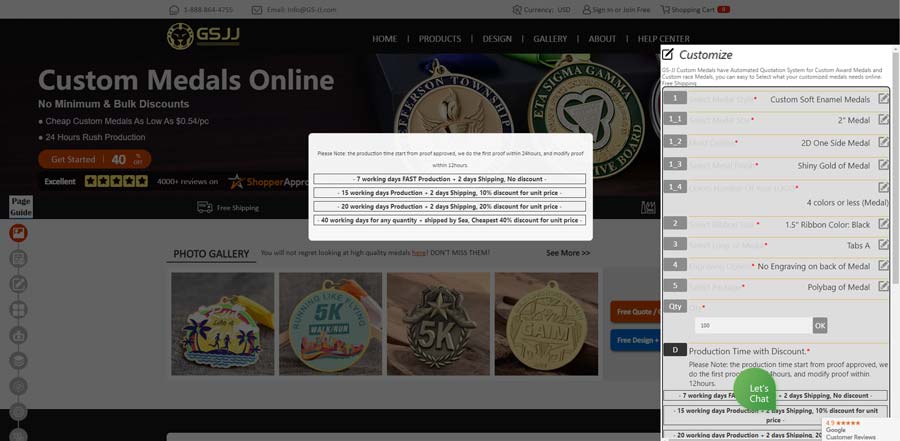Choose 20 working days Production in popup

449,207
